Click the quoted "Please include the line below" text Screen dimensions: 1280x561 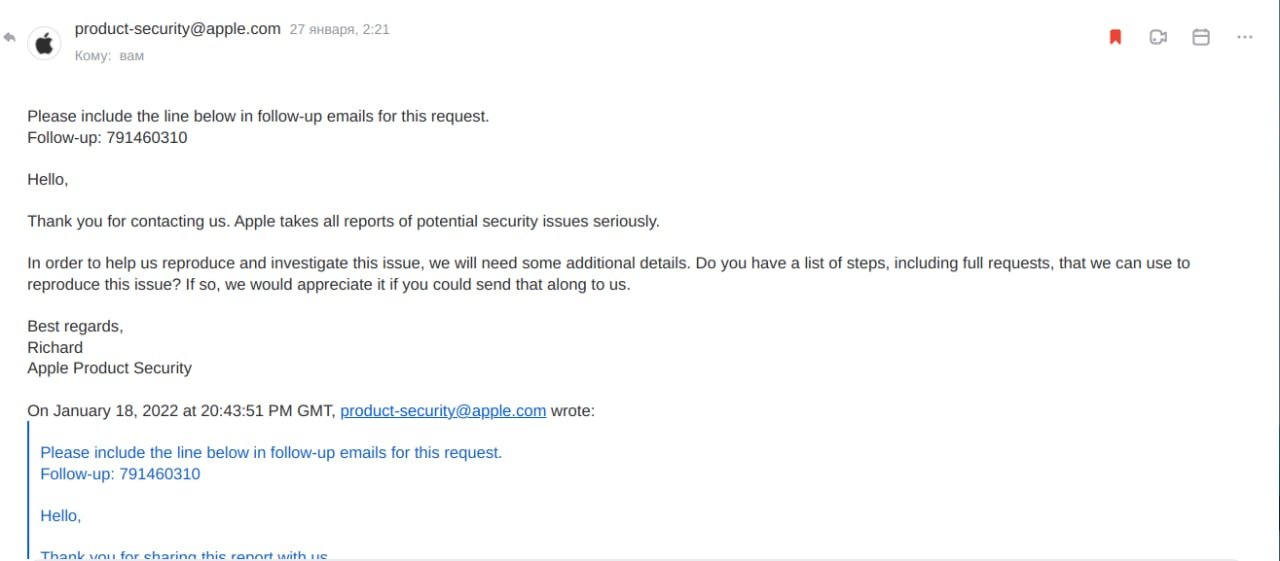[x=271, y=453]
